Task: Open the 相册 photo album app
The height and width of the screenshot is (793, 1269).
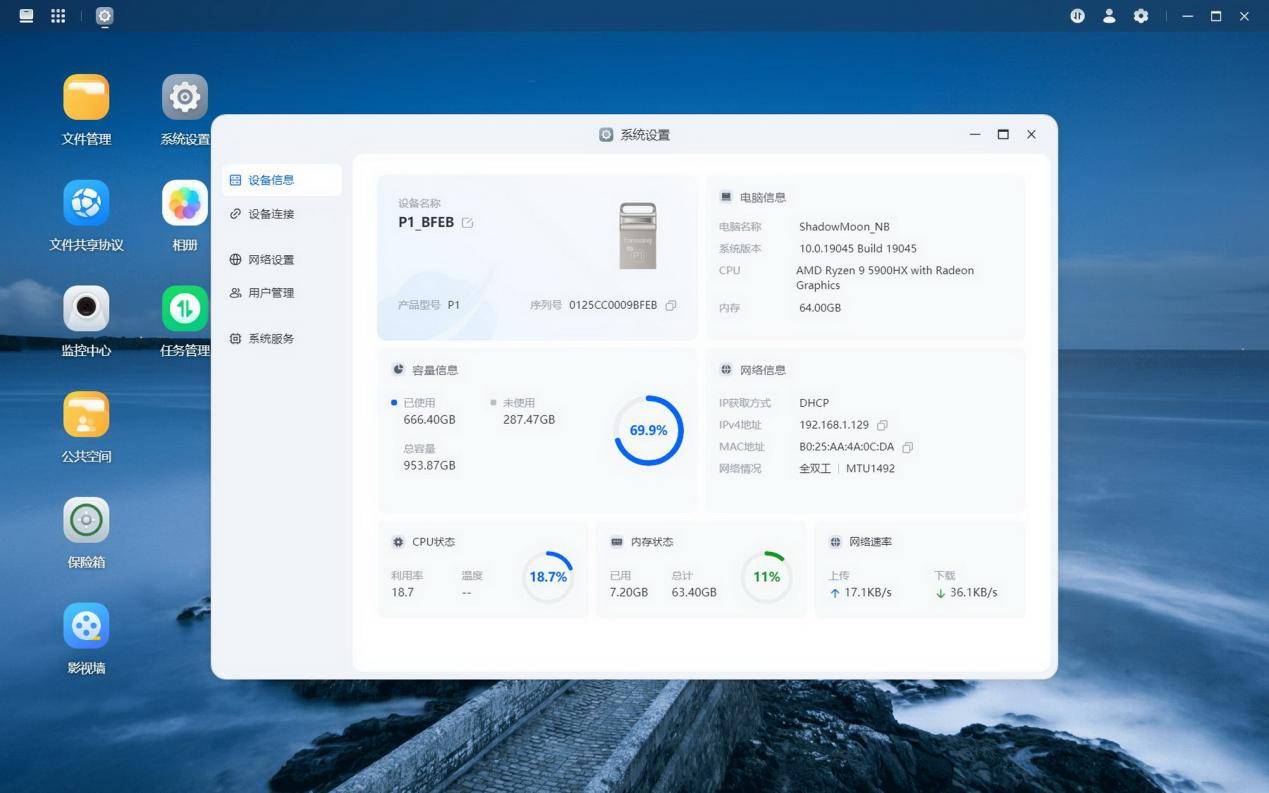Action: (x=185, y=203)
